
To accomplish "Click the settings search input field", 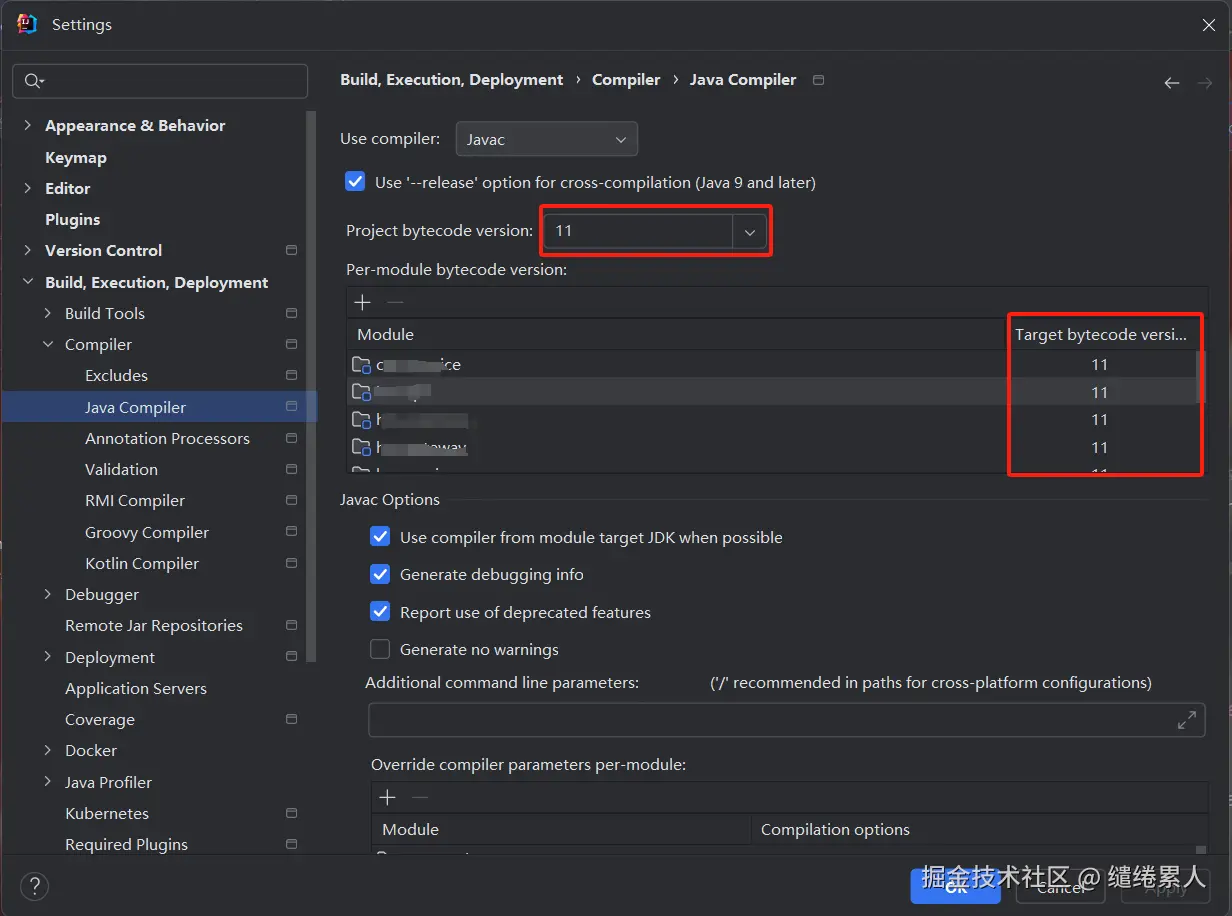I will click(x=160, y=81).
